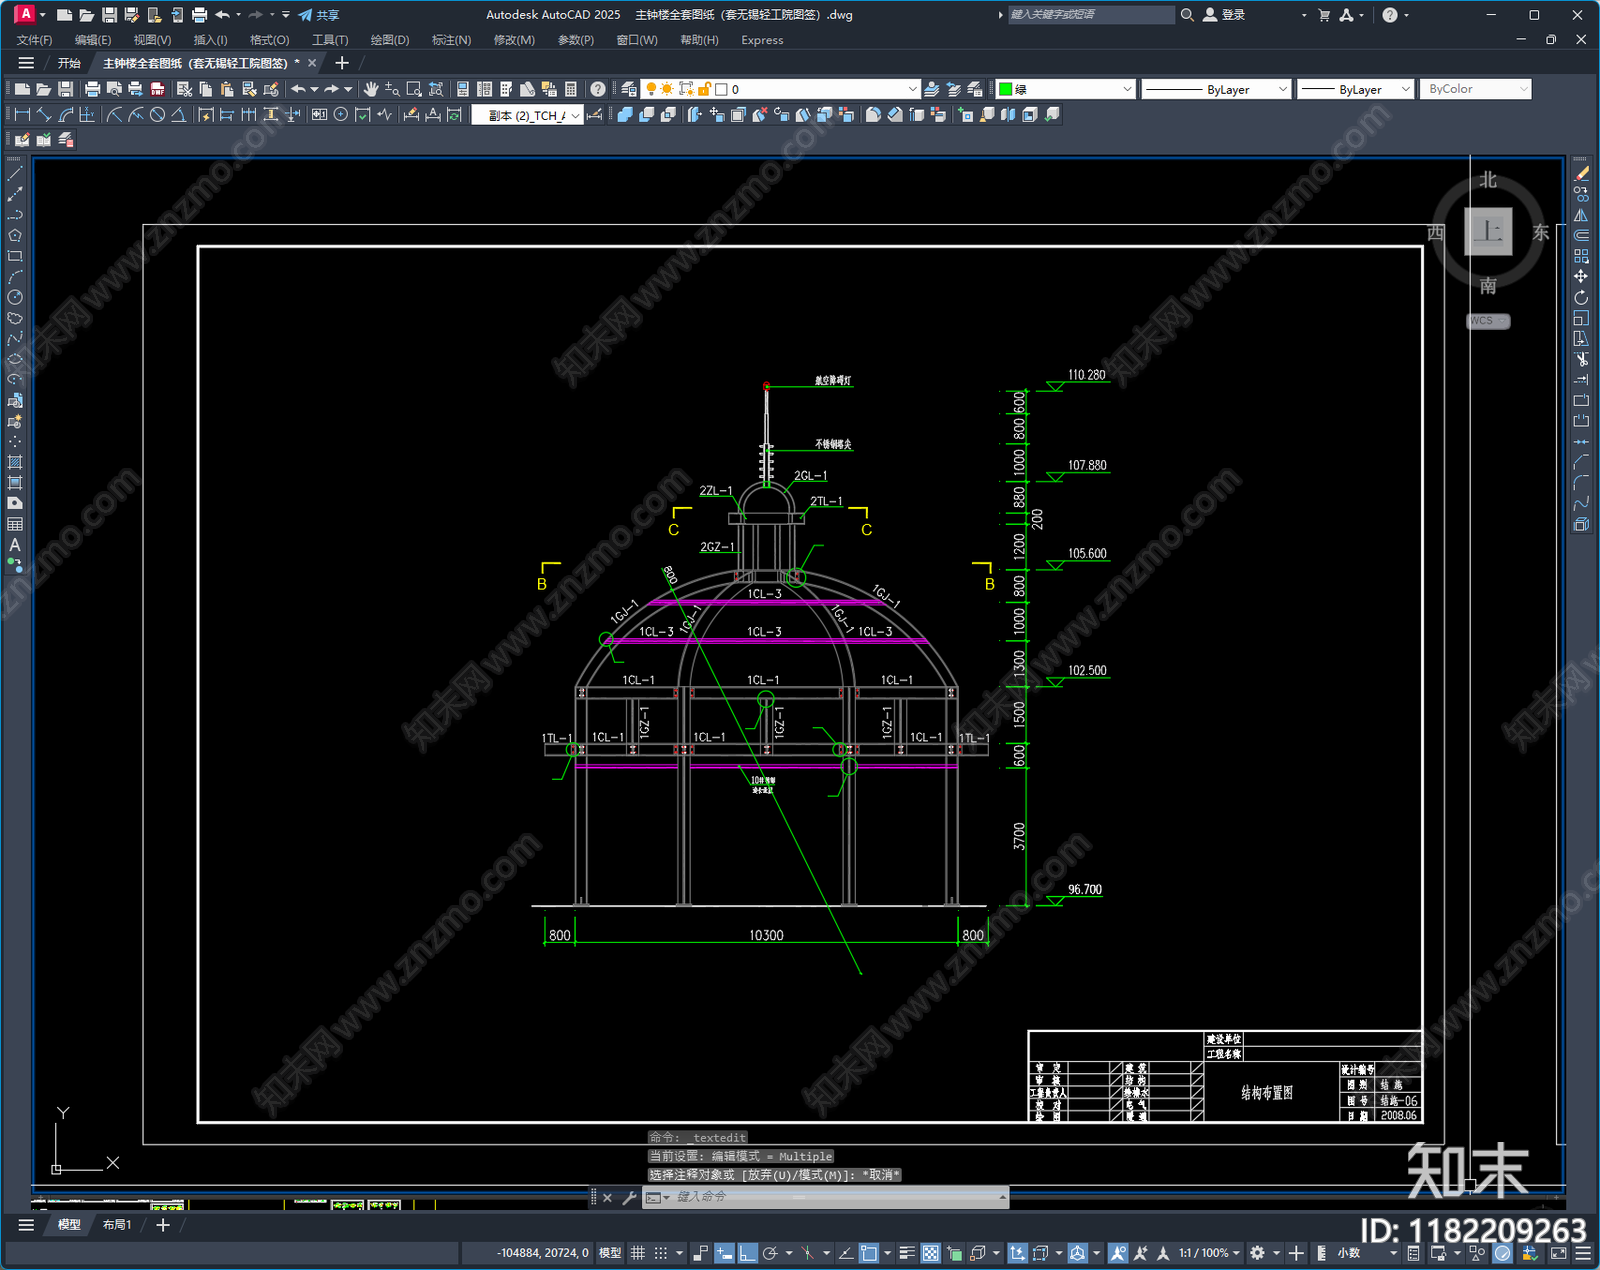This screenshot has height=1270, width=1600.
Task: Open the dimension style dropdown 副本 (2)_TCH
Action: pyautogui.click(x=527, y=115)
